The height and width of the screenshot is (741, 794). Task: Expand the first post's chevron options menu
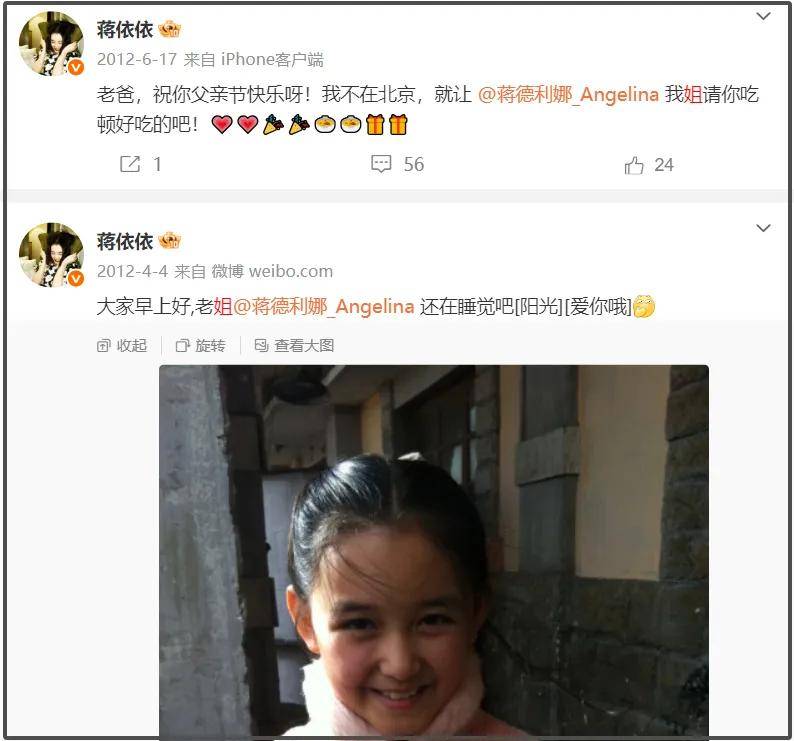coord(763,16)
